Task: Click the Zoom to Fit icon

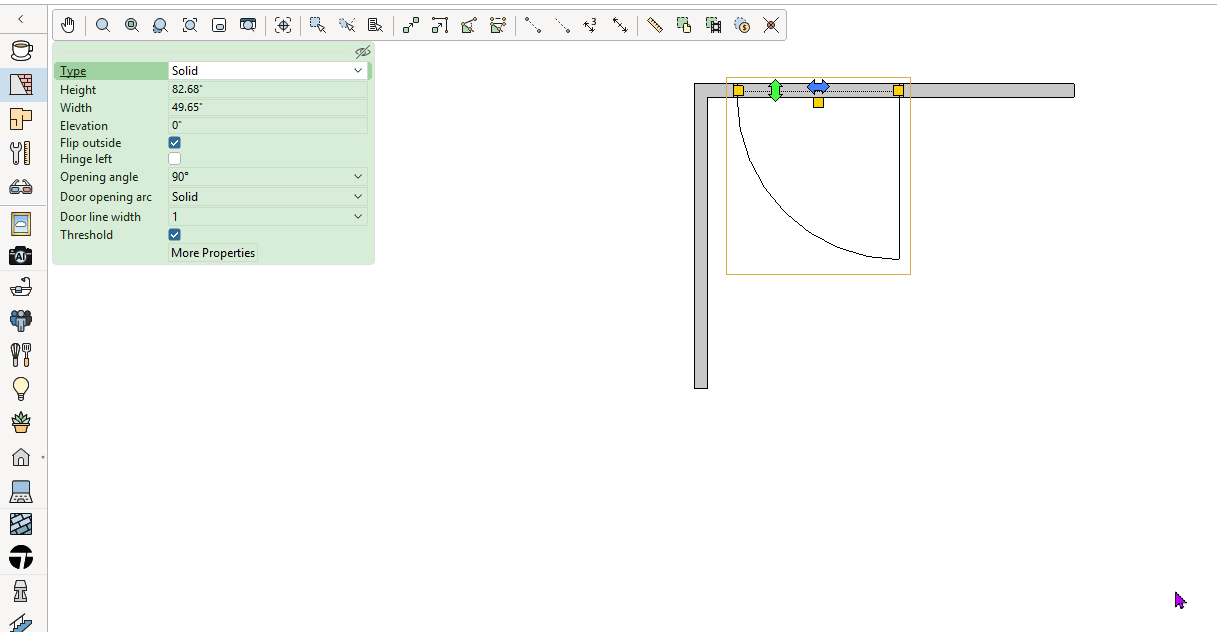Action: [190, 25]
